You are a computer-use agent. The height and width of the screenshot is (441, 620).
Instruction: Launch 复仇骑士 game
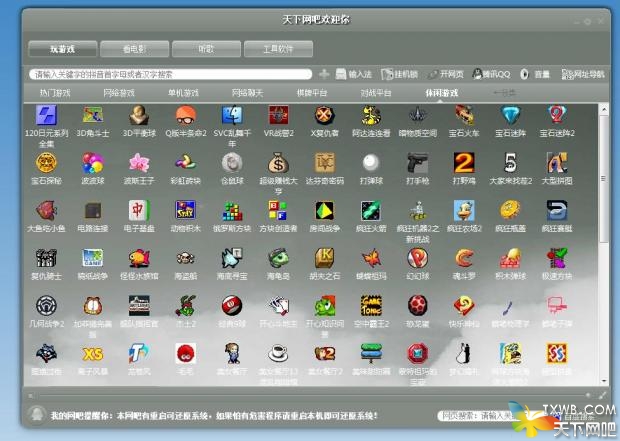point(46,258)
